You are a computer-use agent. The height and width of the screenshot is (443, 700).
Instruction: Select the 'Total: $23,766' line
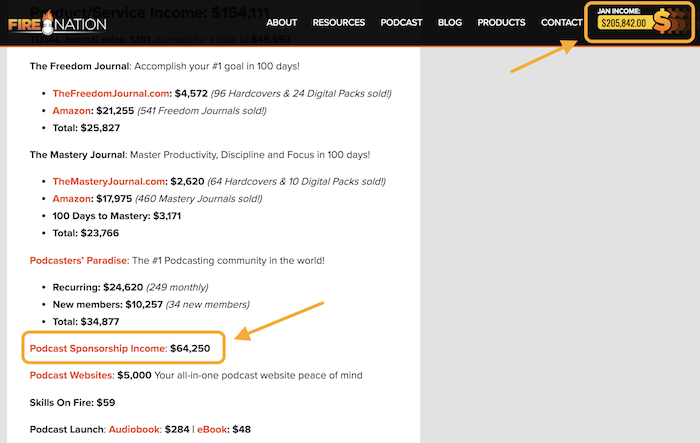pyautogui.click(x=86, y=233)
